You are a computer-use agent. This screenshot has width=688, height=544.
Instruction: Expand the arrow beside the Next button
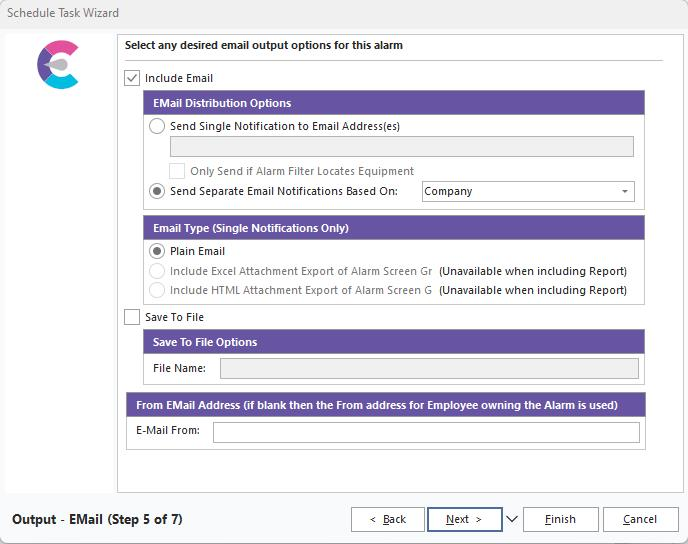[x=512, y=519]
